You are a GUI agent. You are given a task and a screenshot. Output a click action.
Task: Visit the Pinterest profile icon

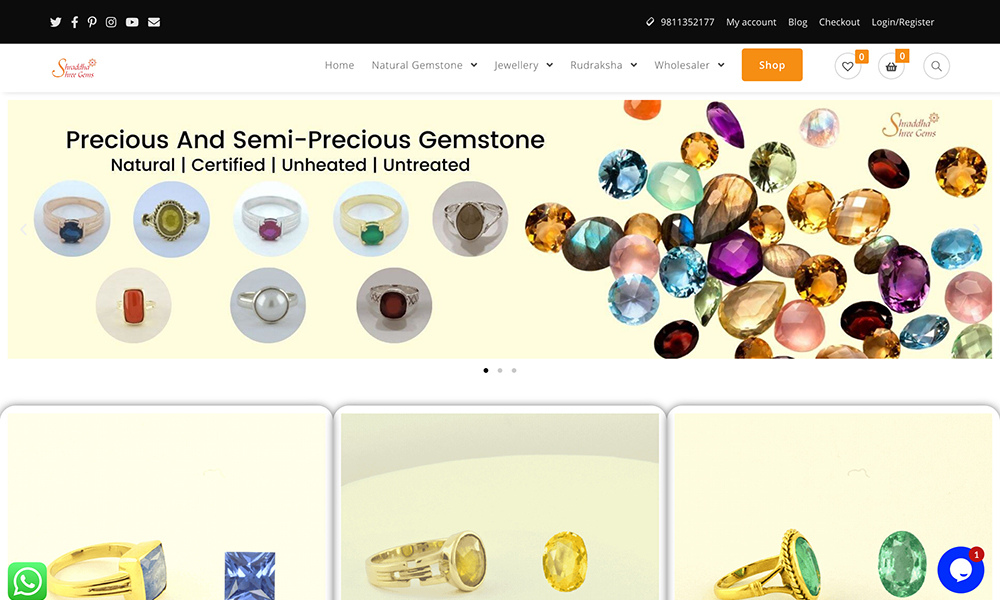coord(92,22)
